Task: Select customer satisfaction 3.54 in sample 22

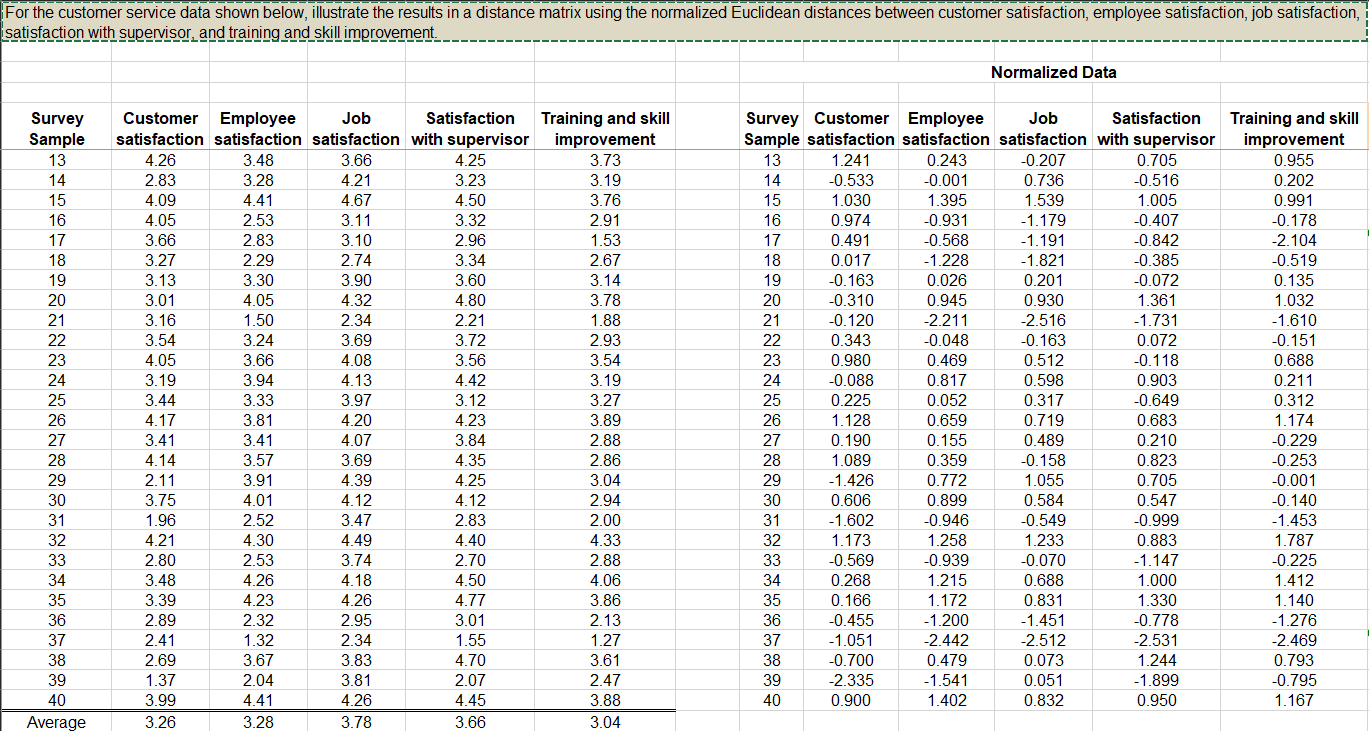Action: (158, 340)
